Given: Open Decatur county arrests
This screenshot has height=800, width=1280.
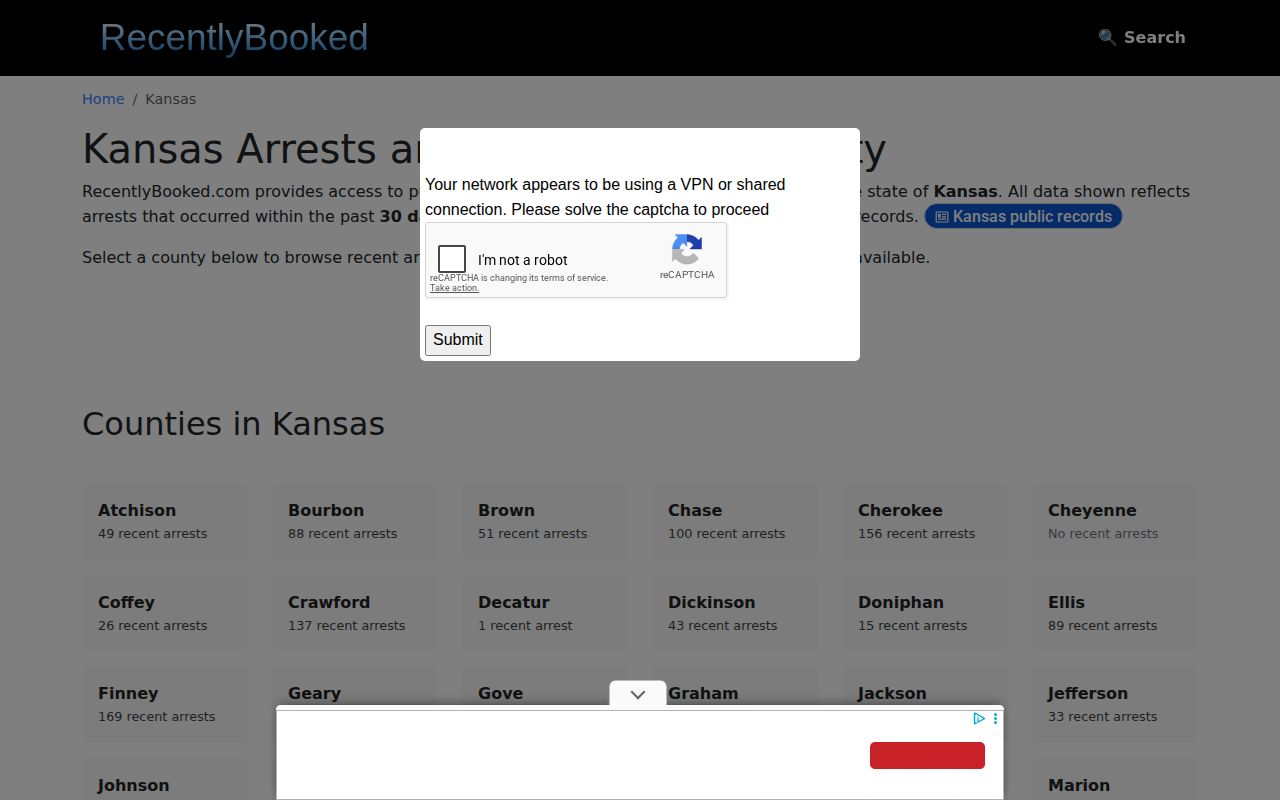Looking at the screenshot, I should 545,613.
